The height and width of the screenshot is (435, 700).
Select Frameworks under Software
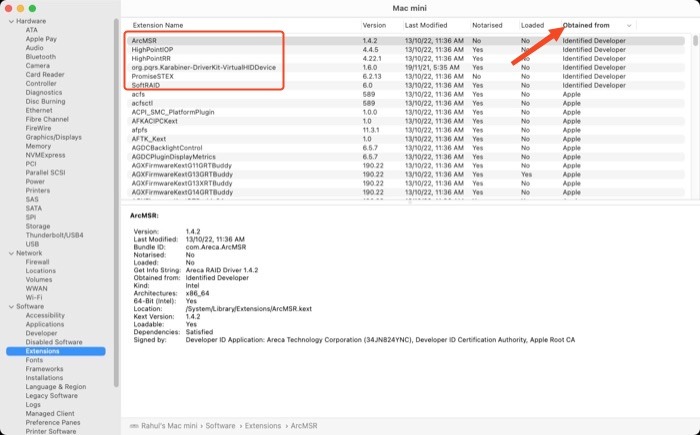click(x=44, y=369)
